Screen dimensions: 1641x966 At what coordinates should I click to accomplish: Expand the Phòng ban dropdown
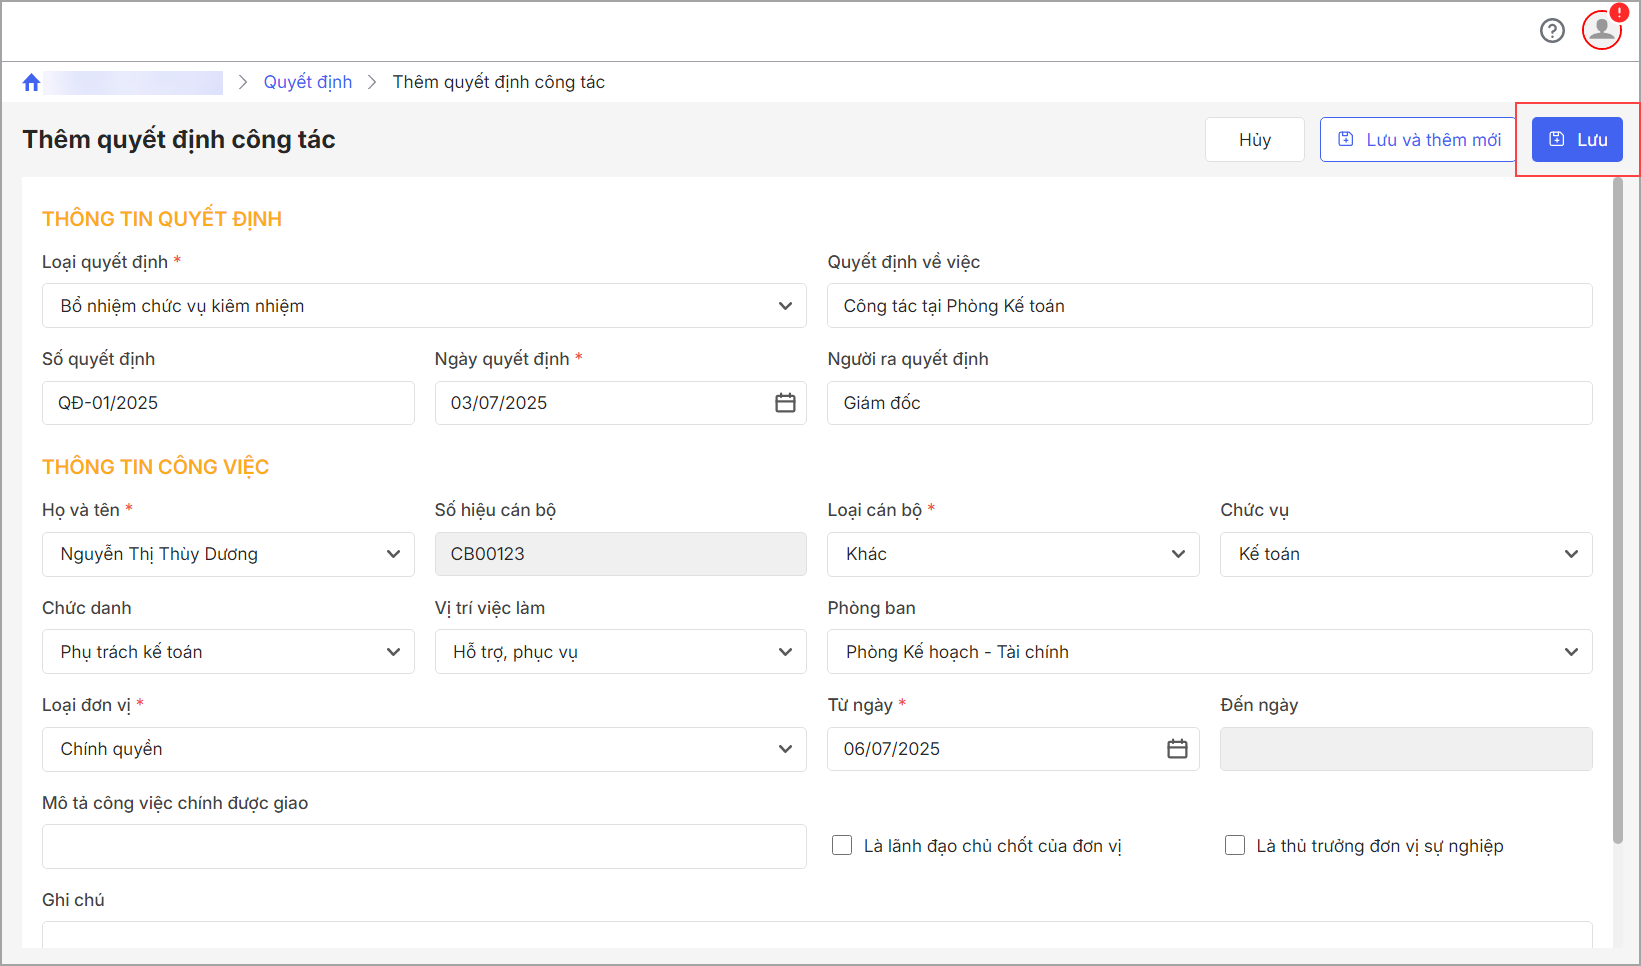1209,652
